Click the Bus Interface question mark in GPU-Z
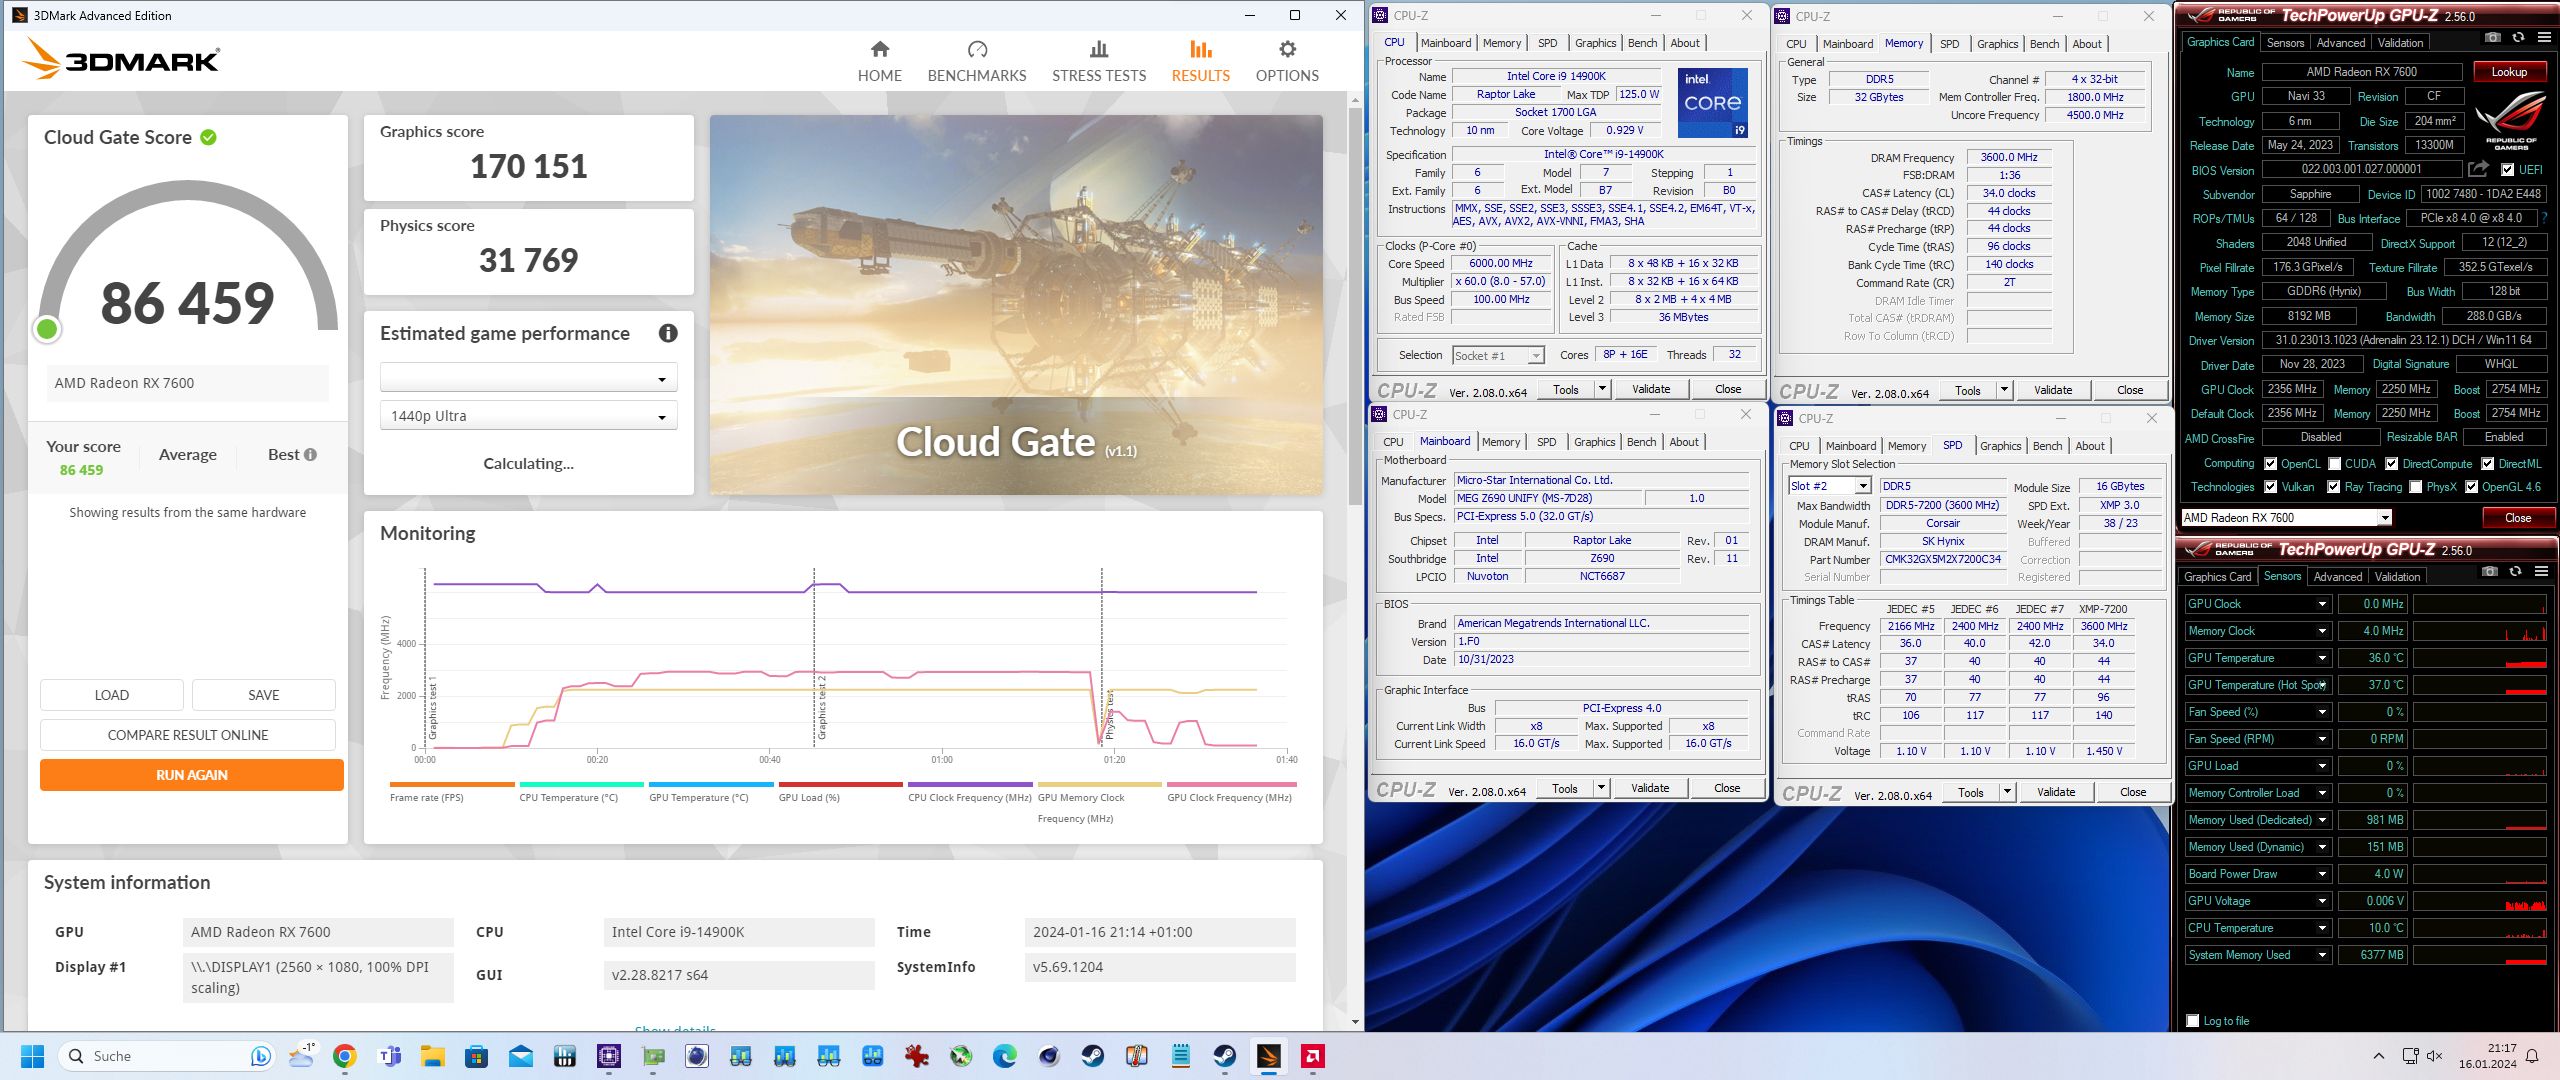Image resolution: width=2560 pixels, height=1080 pixels. click(x=2545, y=217)
